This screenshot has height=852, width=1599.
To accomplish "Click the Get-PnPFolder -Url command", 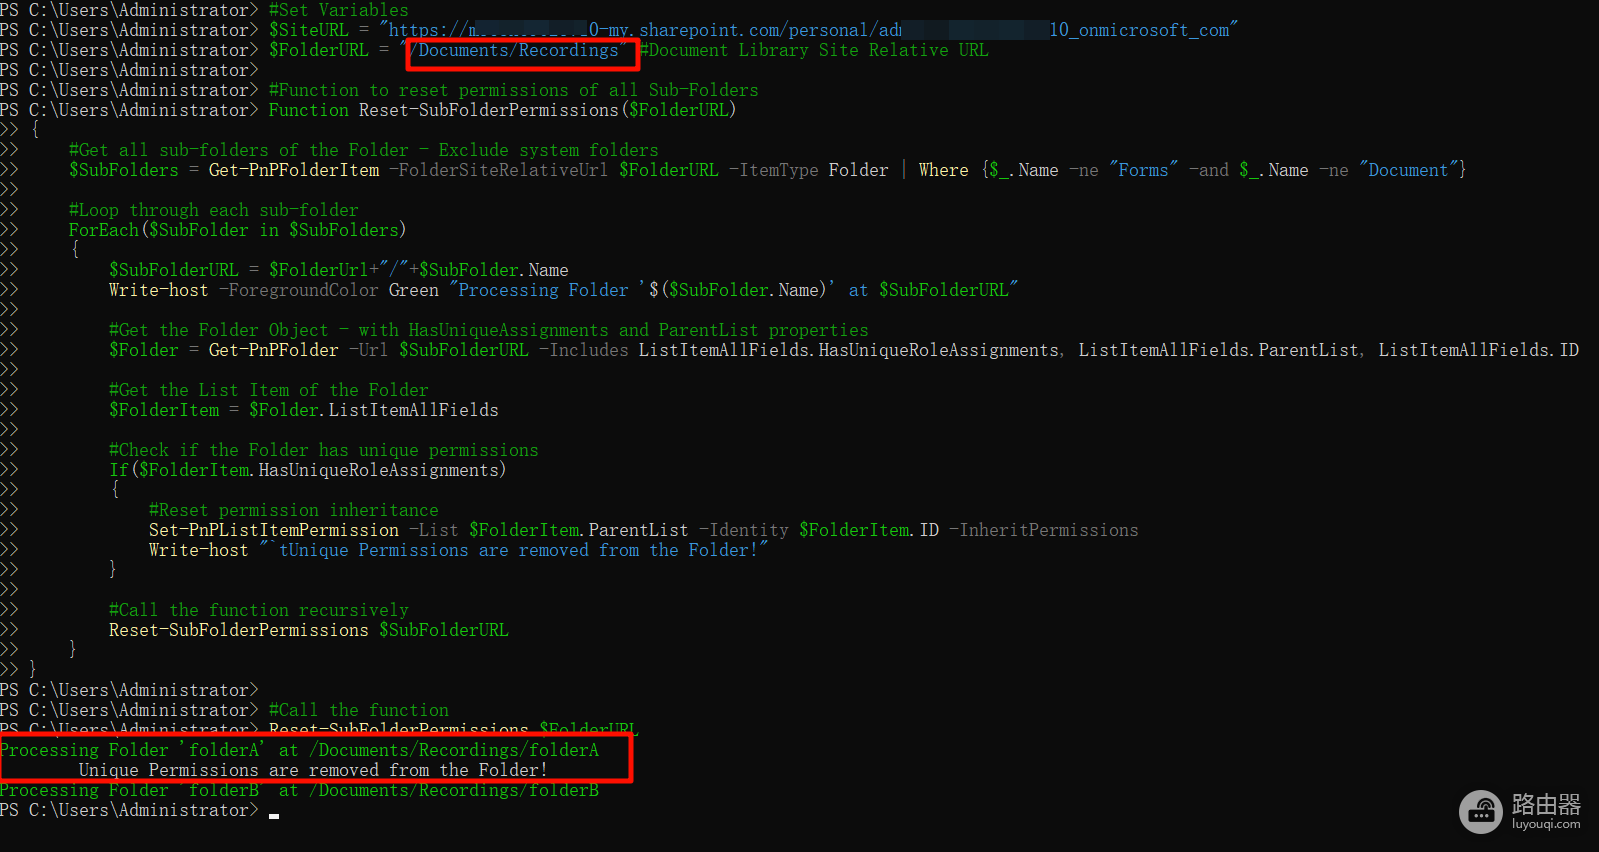I will pos(298,350).
